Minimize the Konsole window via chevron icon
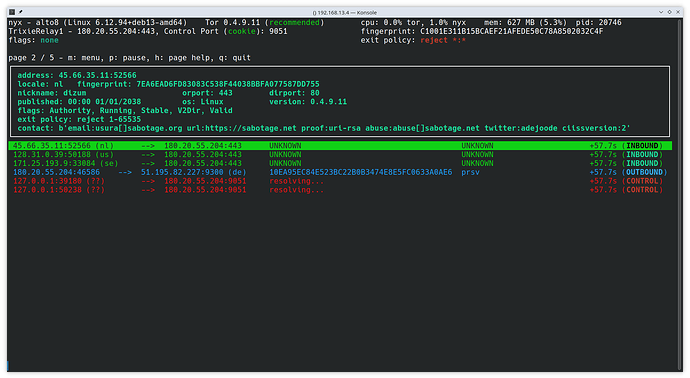Screen dimensions: 690x378 click(x=661, y=12)
